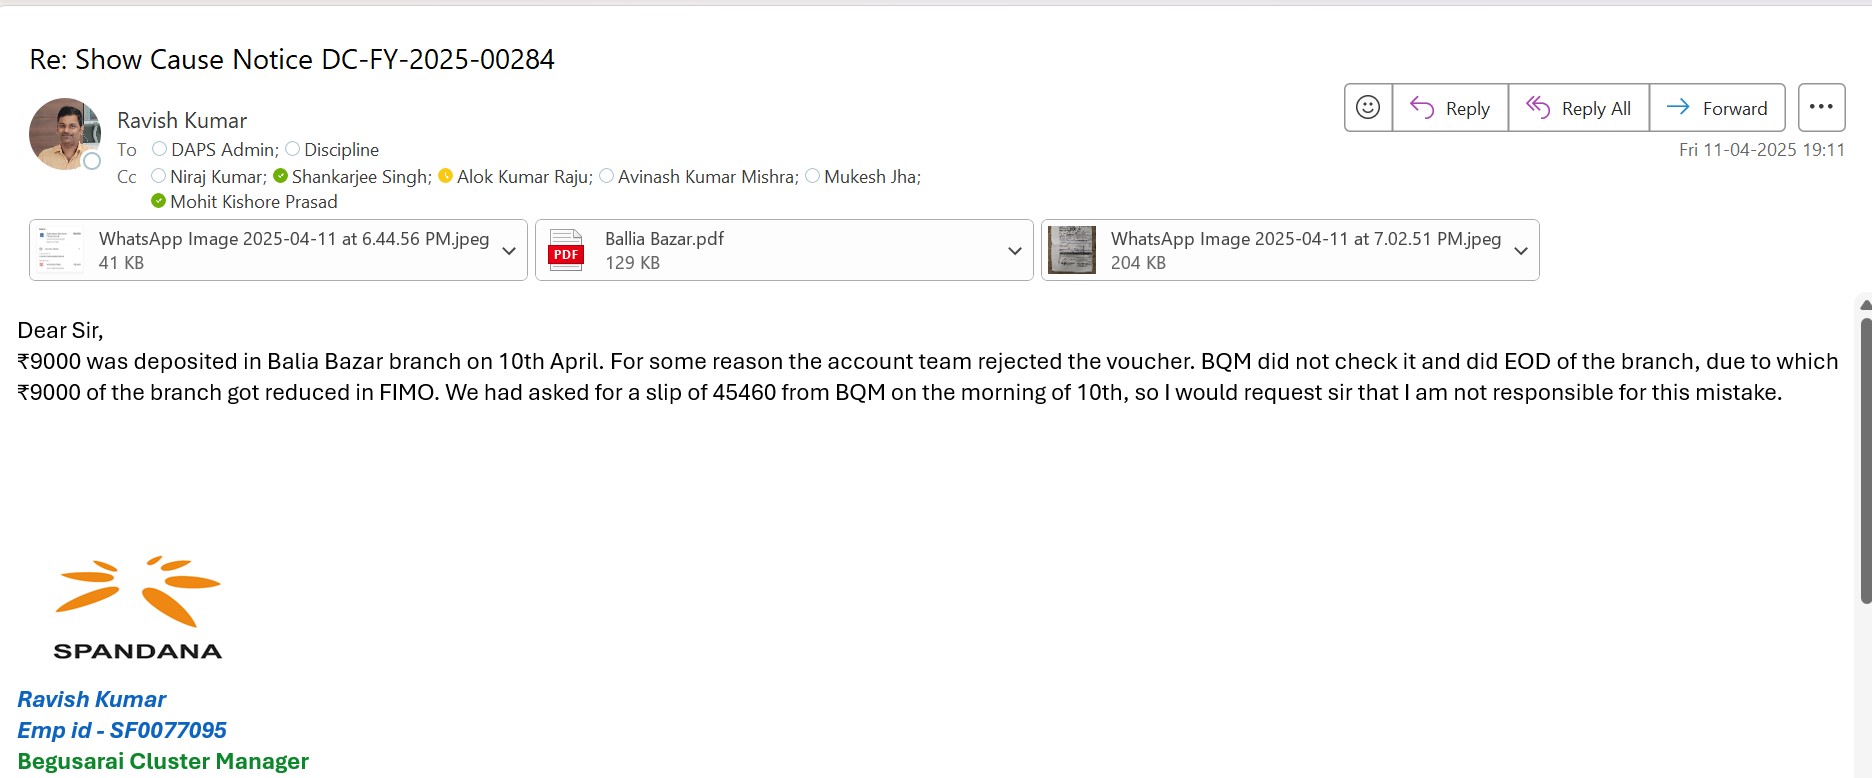Image resolution: width=1872 pixels, height=778 pixels.
Task: Click the Reply arrow button
Action: 1450,108
